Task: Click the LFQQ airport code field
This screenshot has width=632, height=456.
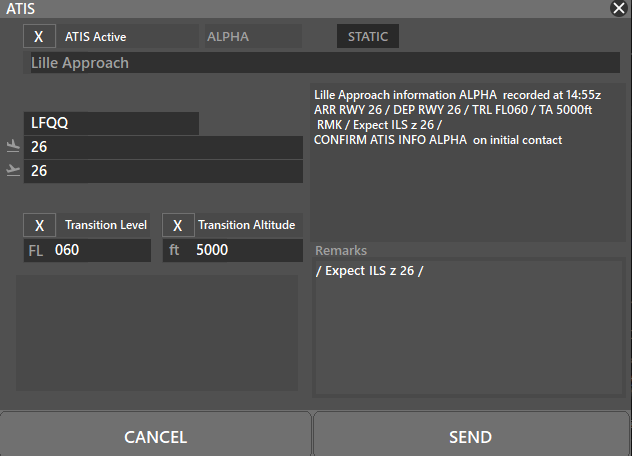Action: point(111,123)
